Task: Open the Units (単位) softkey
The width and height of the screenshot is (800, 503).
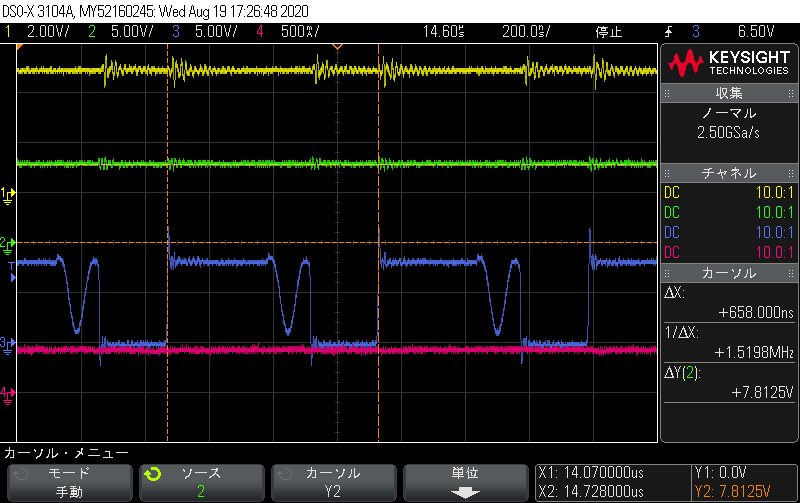Action: click(x=465, y=482)
